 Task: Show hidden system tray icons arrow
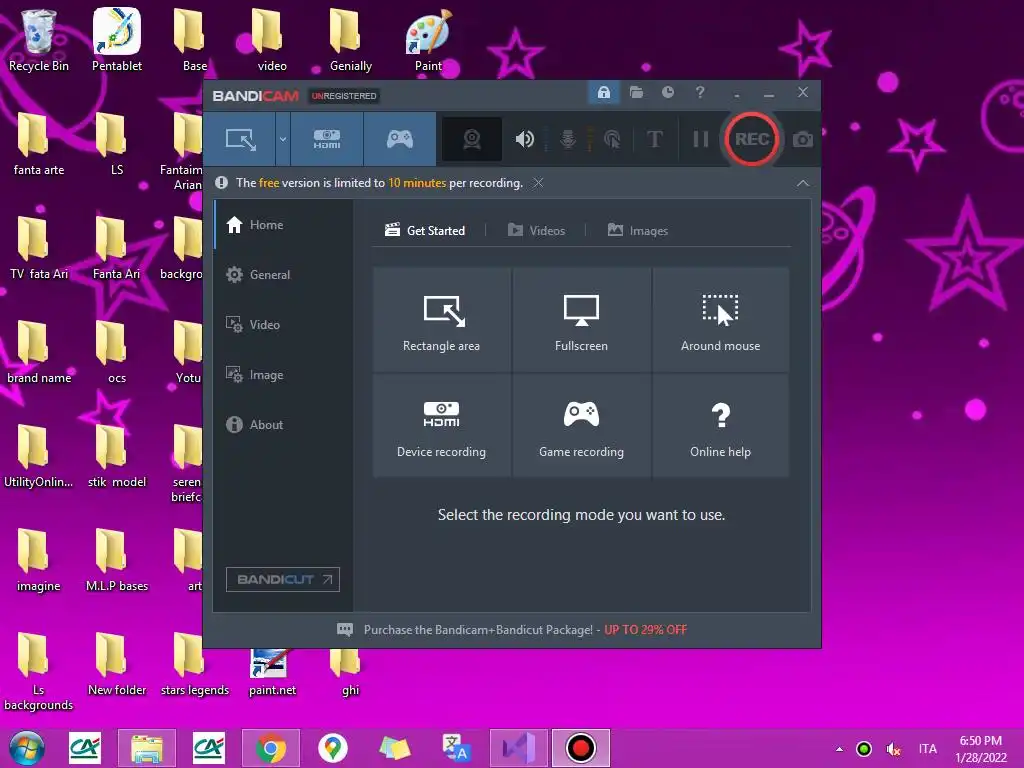[x=839, y=749]
